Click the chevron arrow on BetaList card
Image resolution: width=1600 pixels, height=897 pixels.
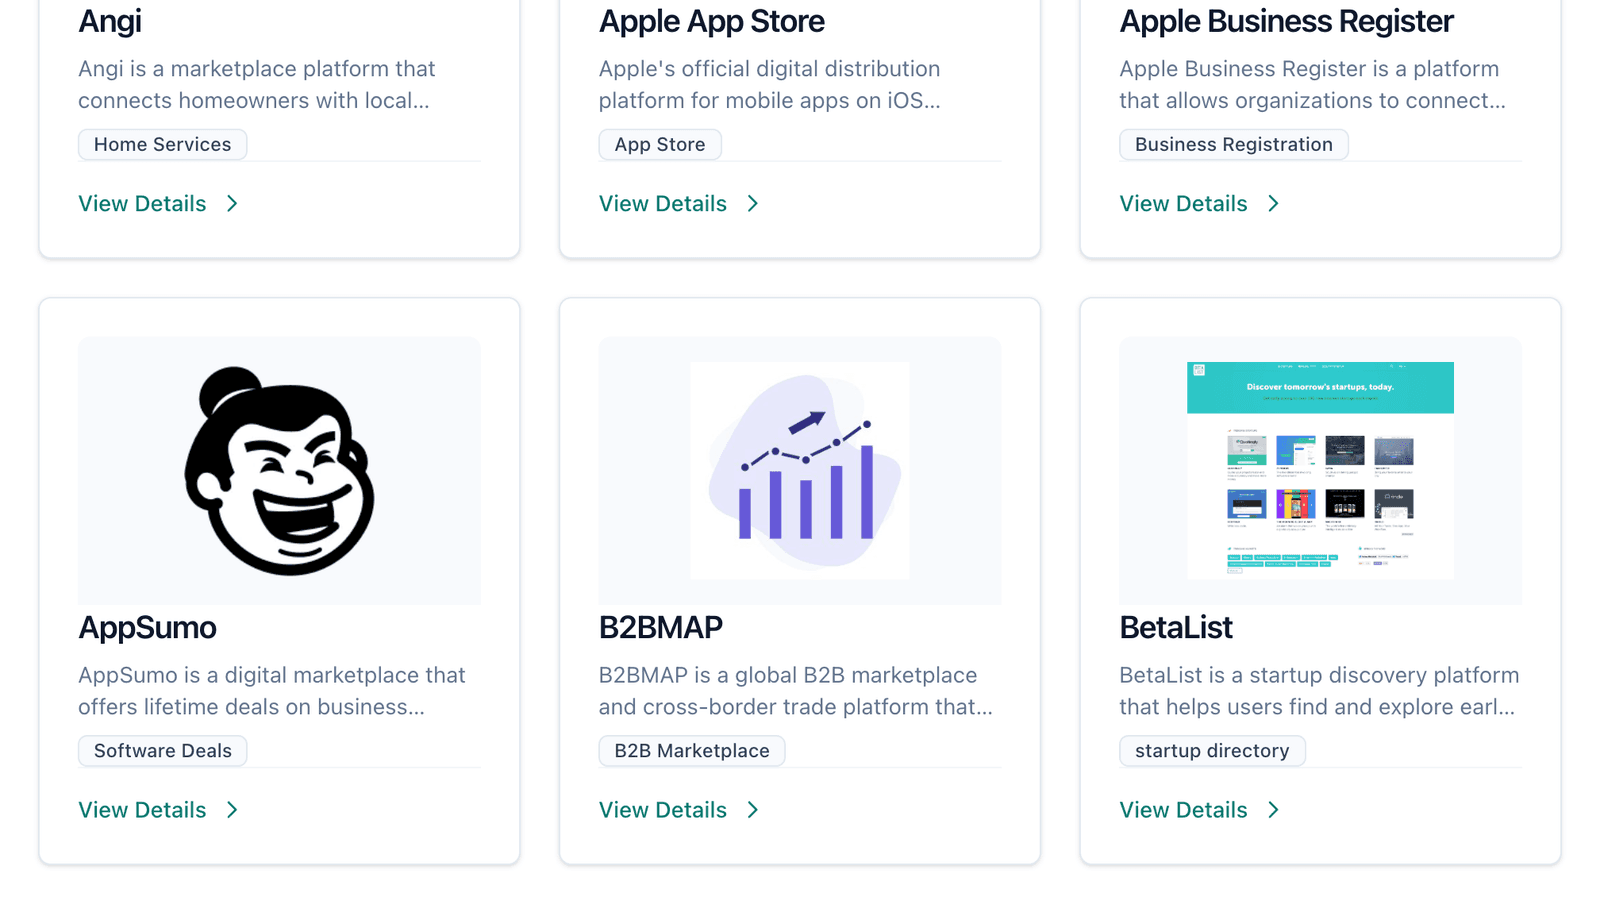coord(1273,810)
